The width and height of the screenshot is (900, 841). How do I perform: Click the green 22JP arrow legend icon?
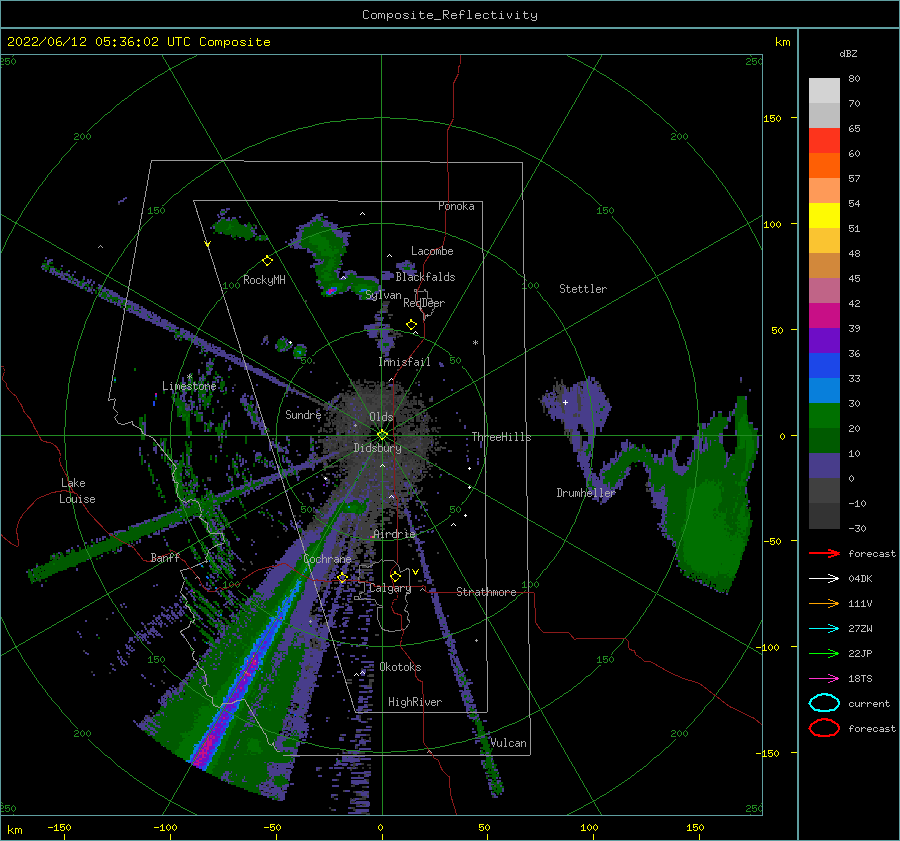point(824,653)
